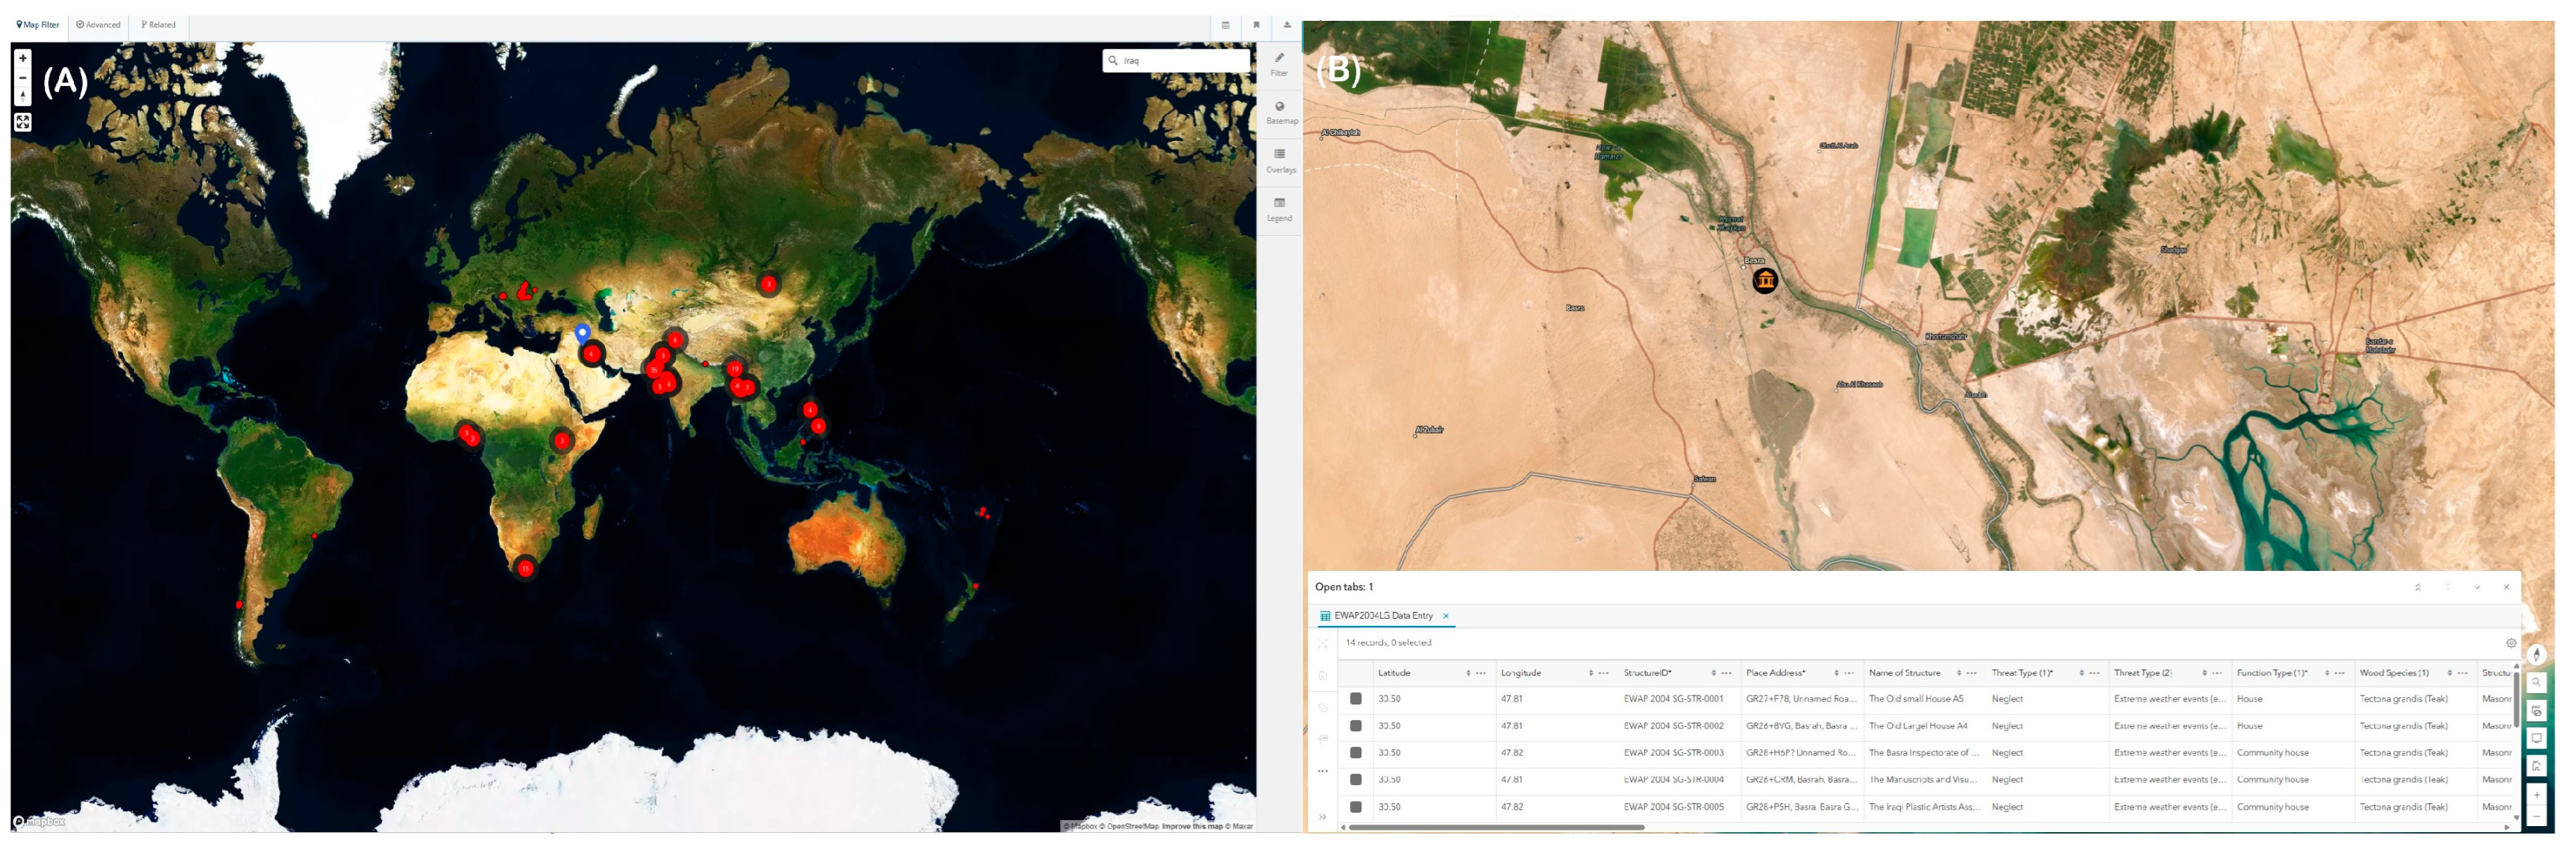
Task: Show the map Legend panel
Action: [x=1280, y=209]
